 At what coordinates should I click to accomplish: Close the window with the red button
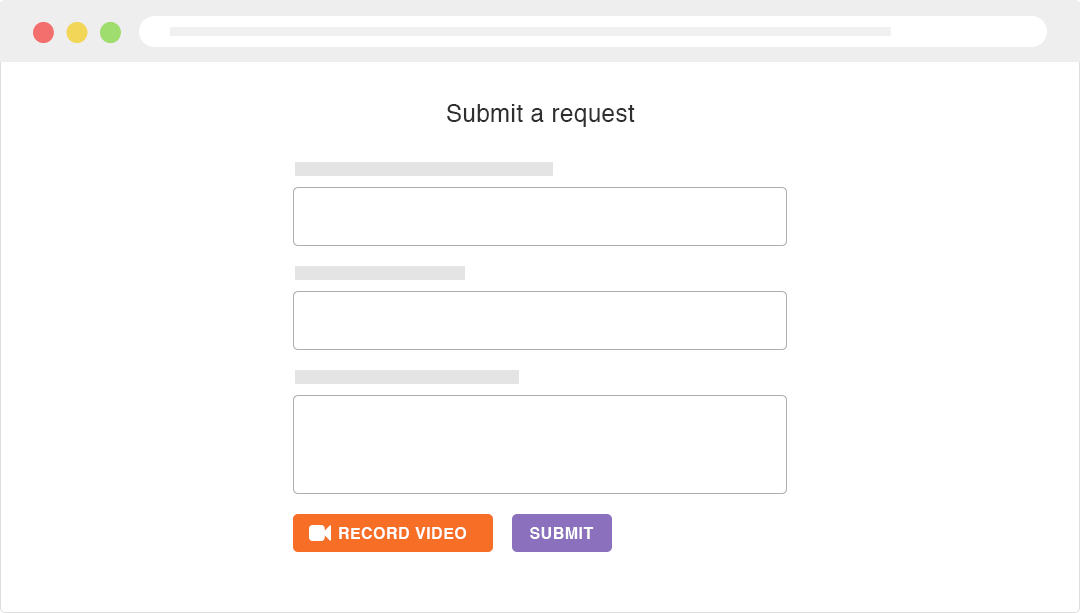coord(43,32)
